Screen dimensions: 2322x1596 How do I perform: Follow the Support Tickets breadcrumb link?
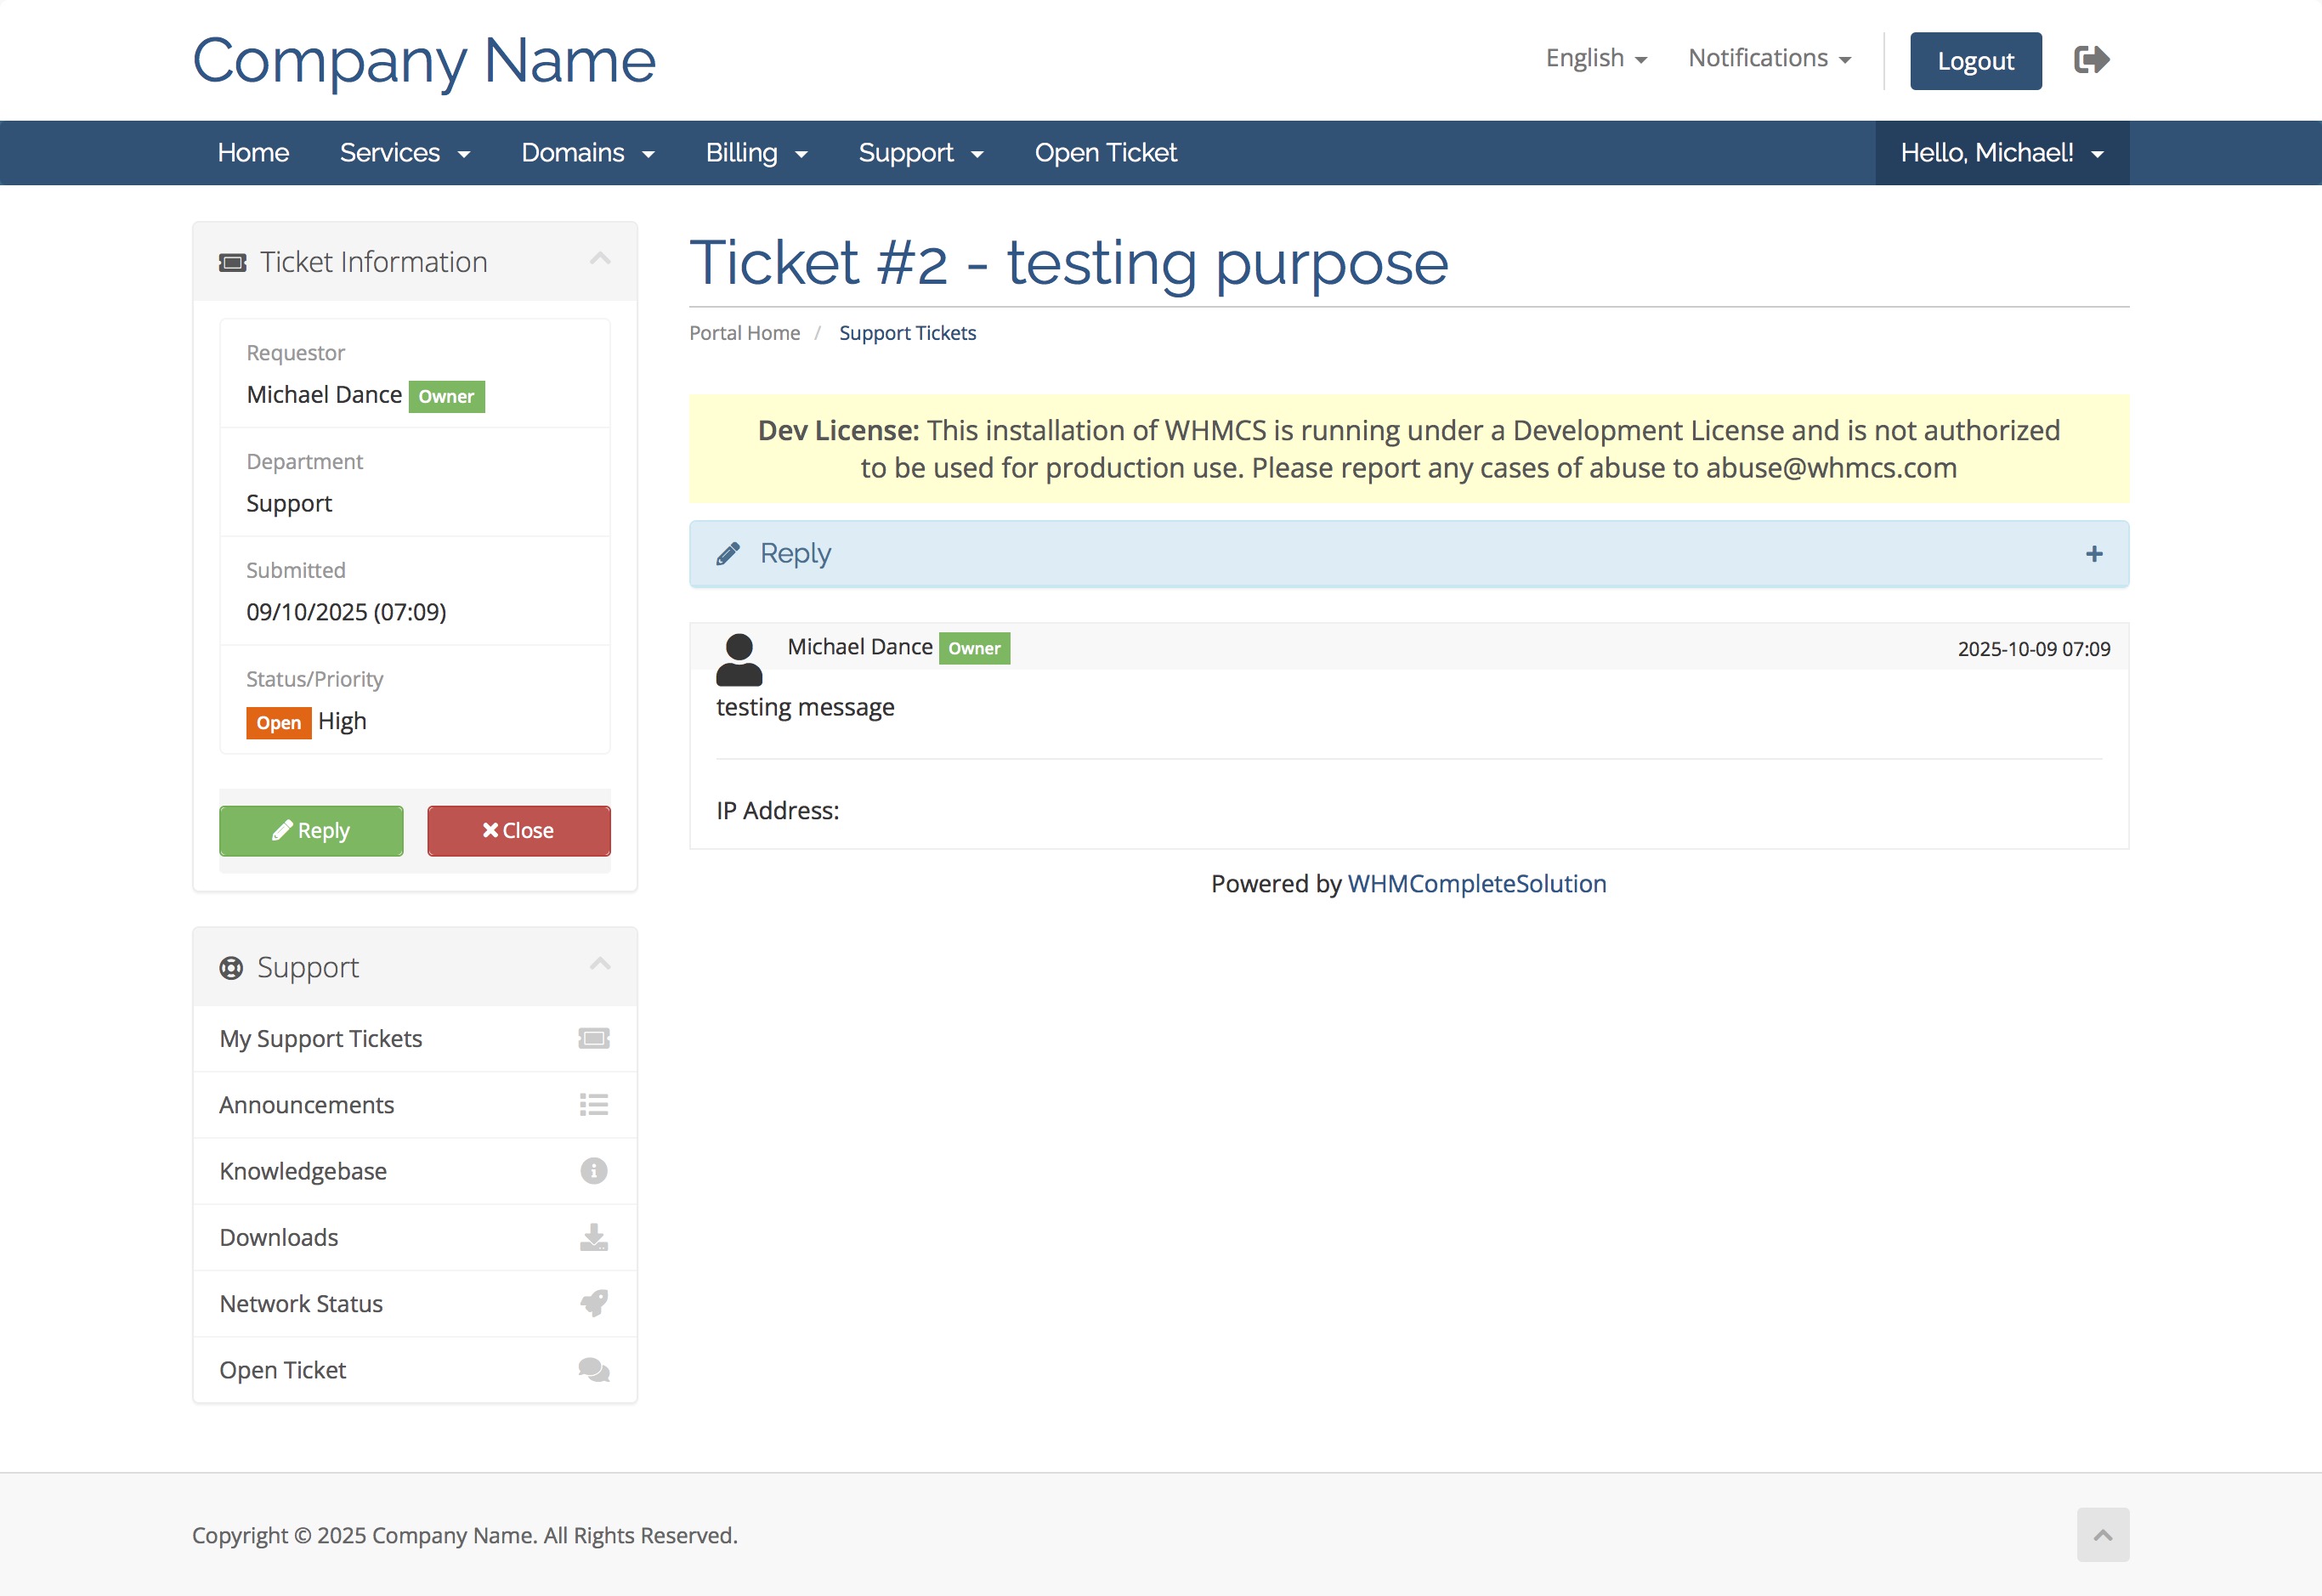[907, 333]
